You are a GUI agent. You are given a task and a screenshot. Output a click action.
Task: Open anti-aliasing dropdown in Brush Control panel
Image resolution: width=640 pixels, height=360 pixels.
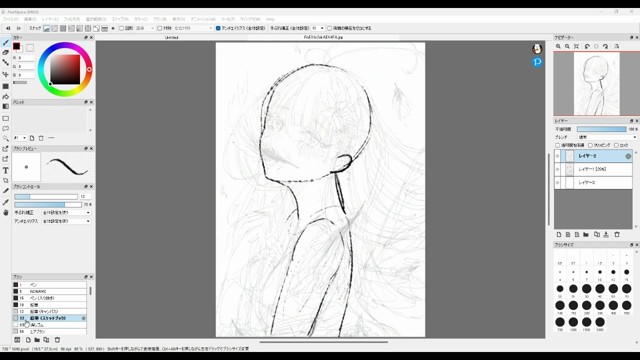click(66, 221)
